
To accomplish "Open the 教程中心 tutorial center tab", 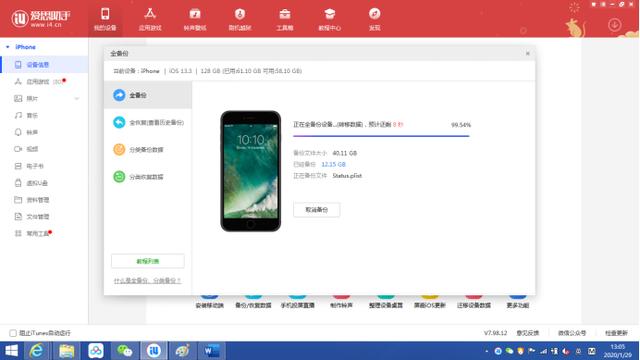I will 329,19.
